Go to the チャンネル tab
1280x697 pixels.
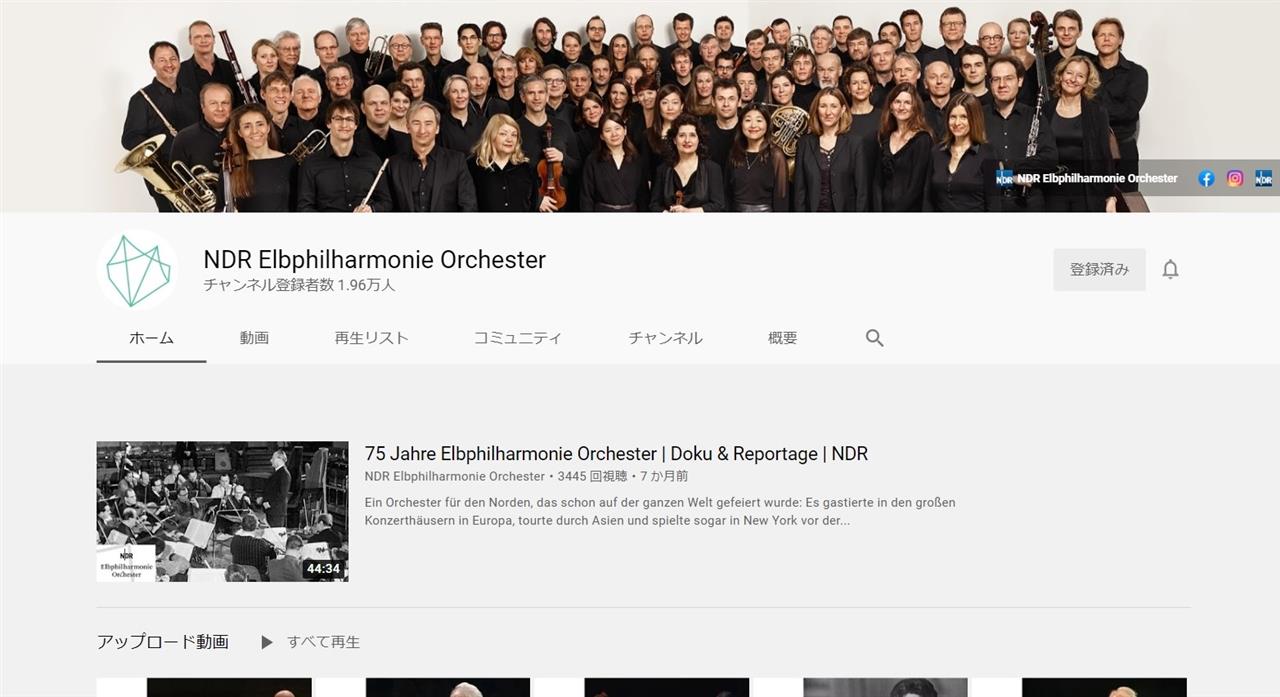point(665,338)
